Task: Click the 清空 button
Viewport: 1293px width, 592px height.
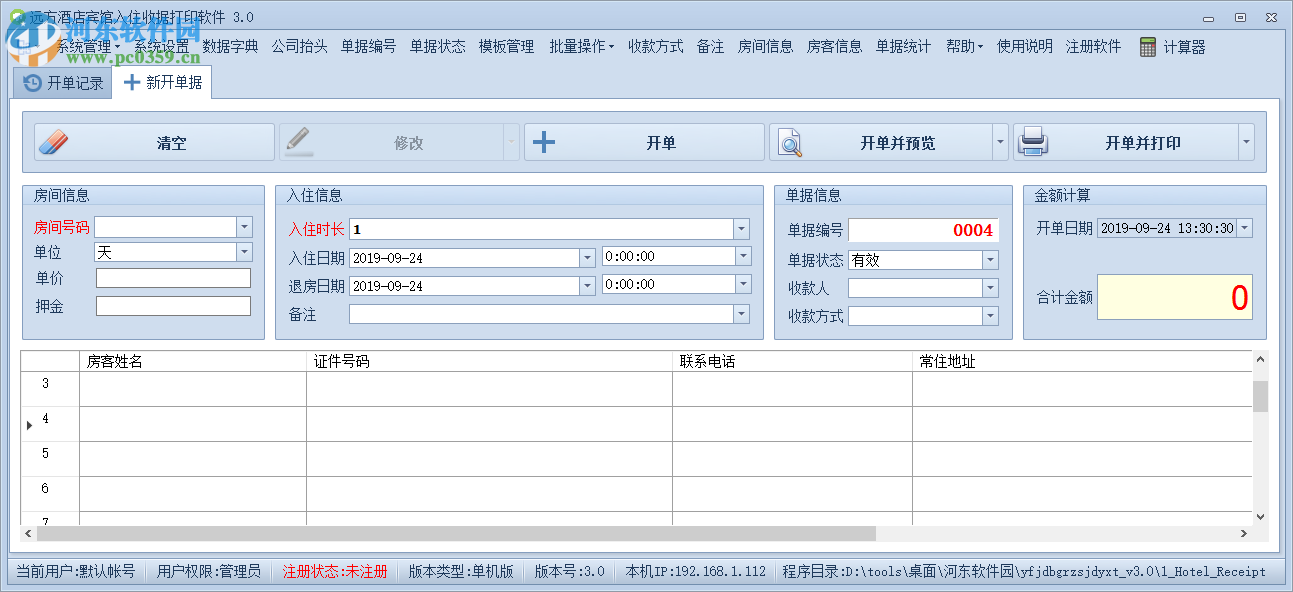Action: point(154,143)
